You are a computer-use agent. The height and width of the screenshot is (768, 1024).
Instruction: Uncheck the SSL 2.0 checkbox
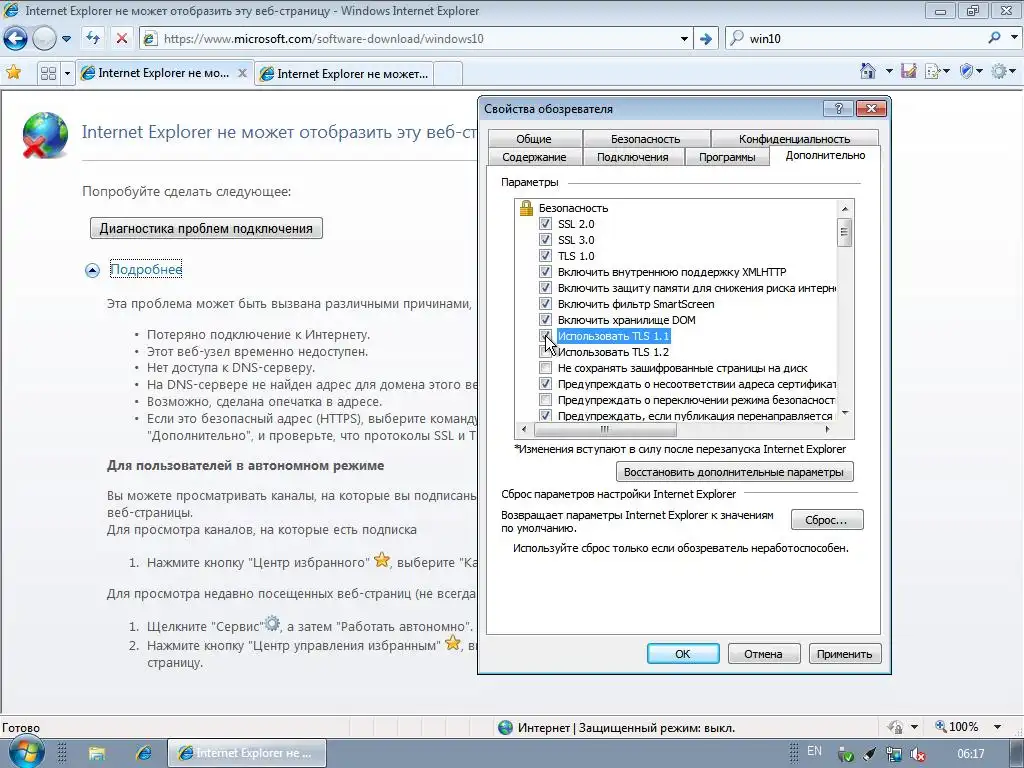(545, 223)
